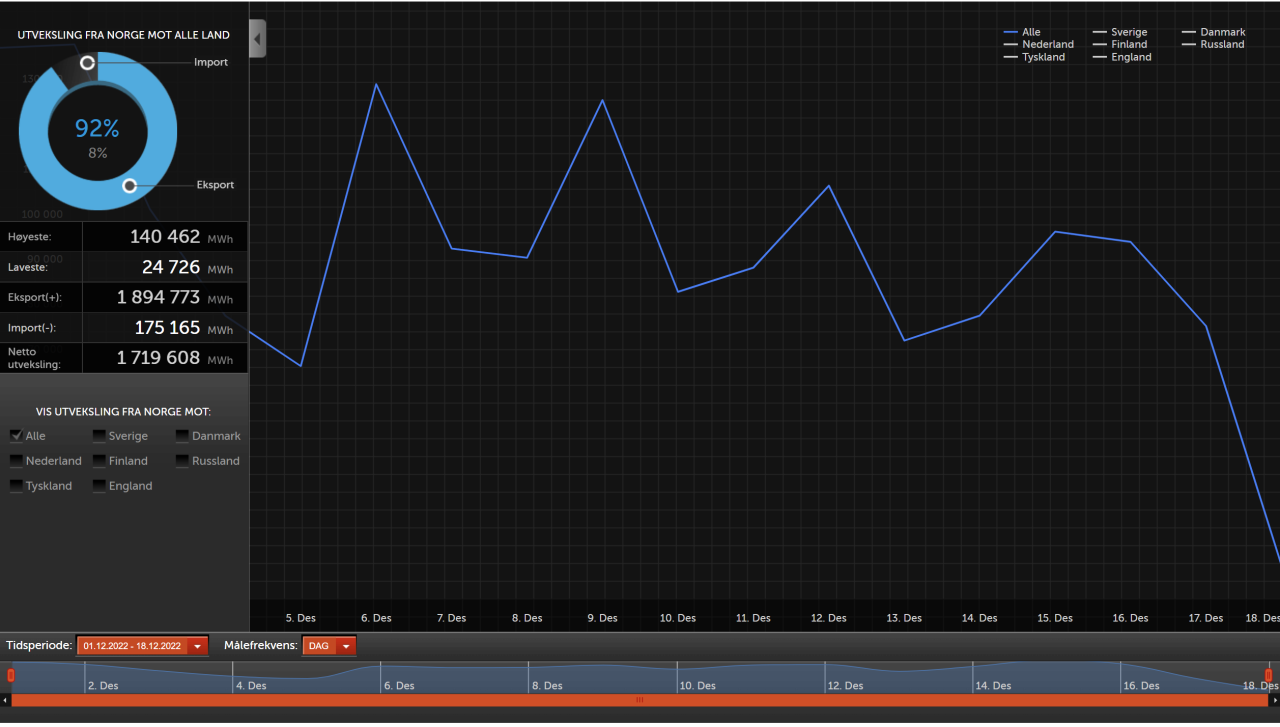Uncheck the Alle checkbox
Viewport: 1280px width, 727px height.
click(17, 436)
